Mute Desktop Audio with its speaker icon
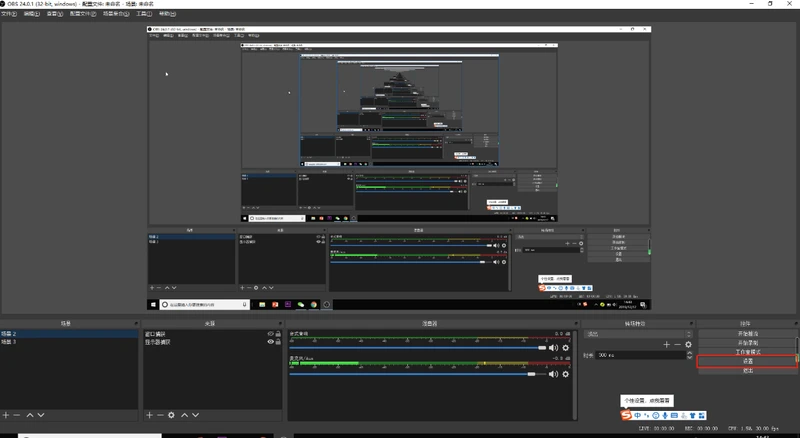Viewport: 800px width, 438px height. click(x=554, y=348)
